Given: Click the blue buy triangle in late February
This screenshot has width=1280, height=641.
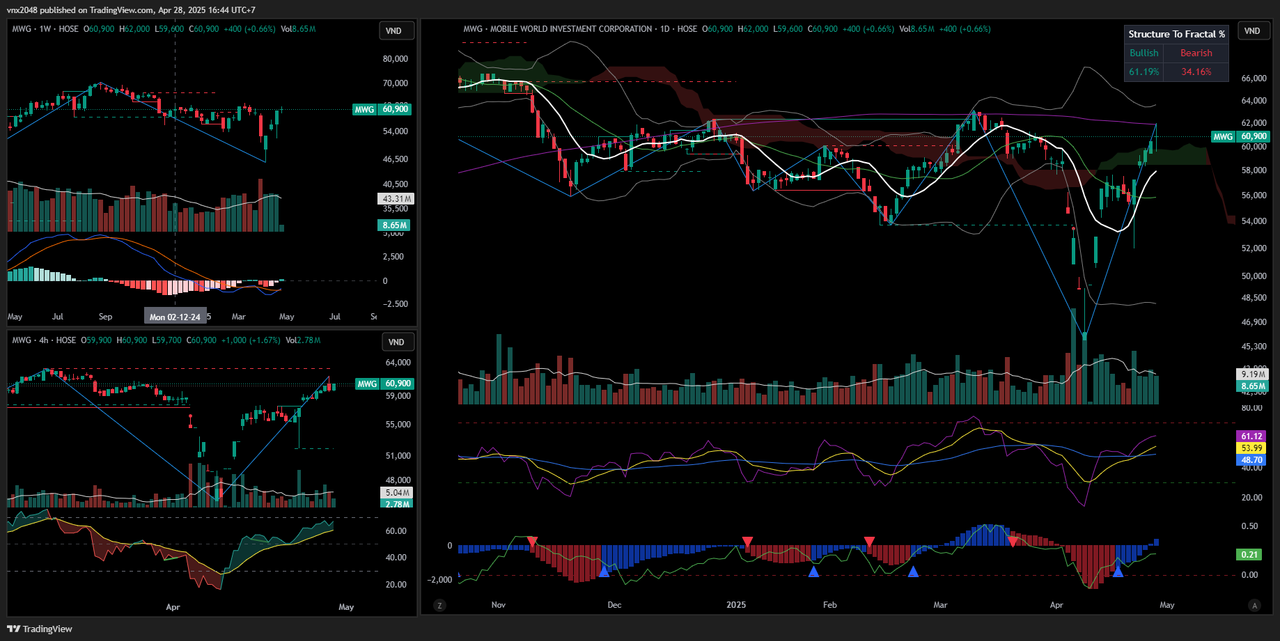Looking at the screenshot, I should 913,572.
